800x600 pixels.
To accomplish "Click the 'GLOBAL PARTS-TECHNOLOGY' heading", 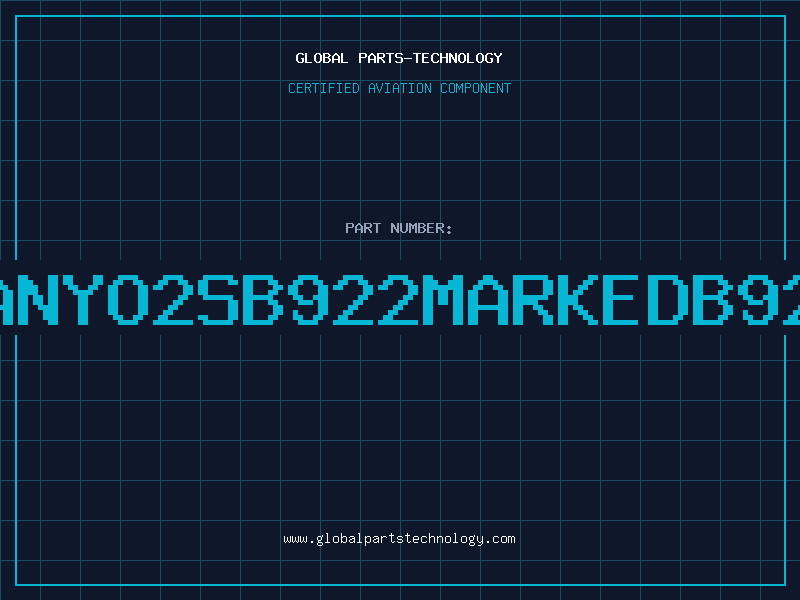I will pos(399,58).
